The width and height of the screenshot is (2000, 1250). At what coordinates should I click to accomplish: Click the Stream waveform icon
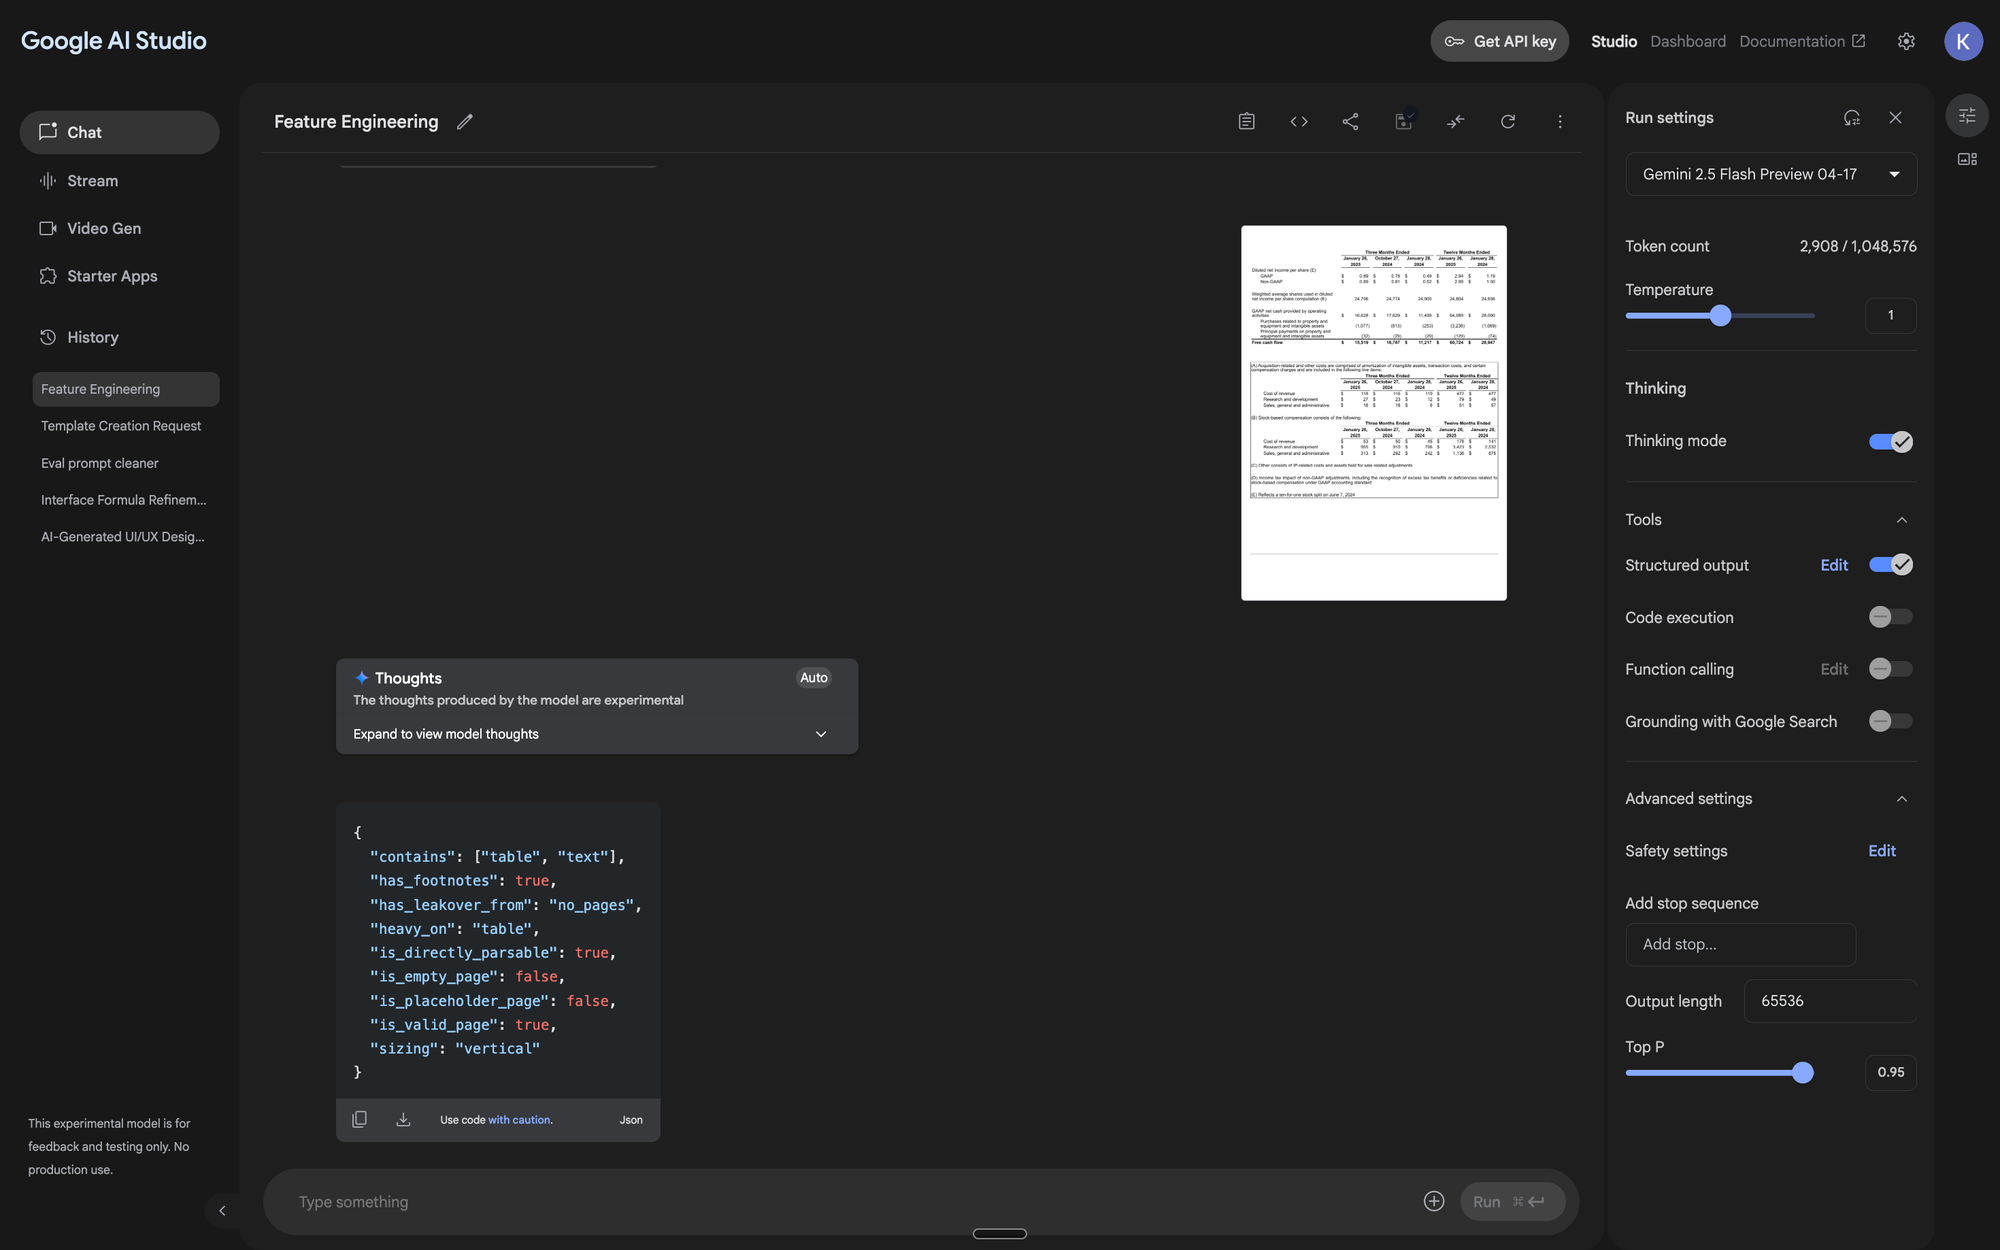click(x=48, y=180)
